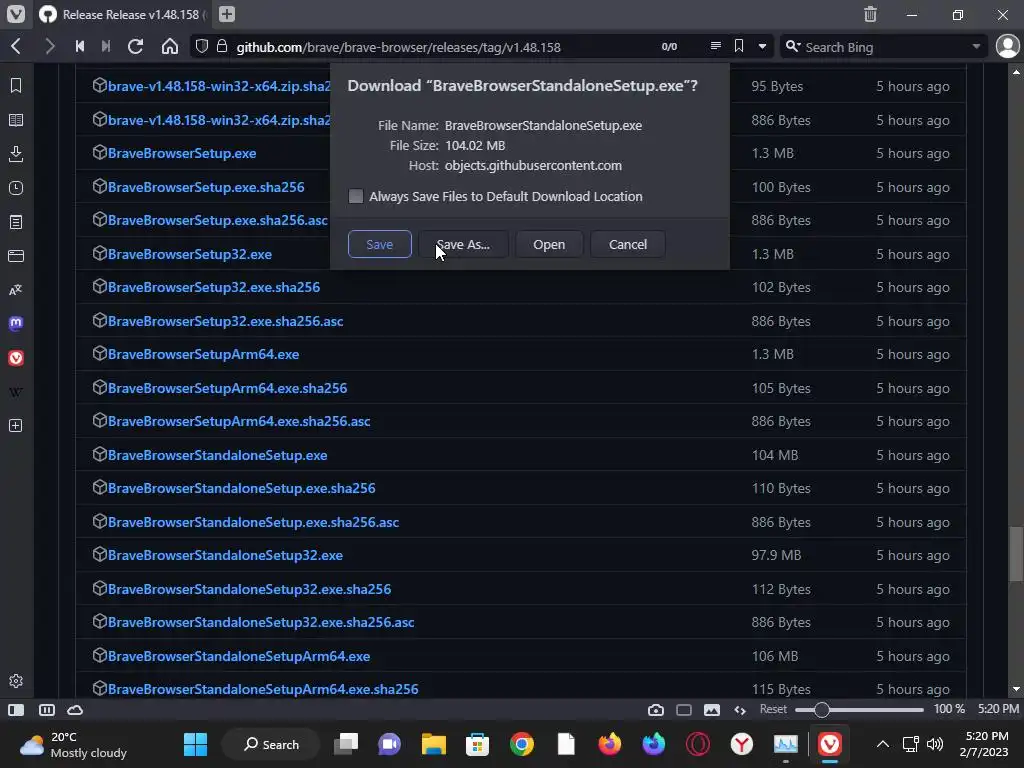Bookmark this page
This screenshot has width=1024, height=768.
click(x=739, y=46)
